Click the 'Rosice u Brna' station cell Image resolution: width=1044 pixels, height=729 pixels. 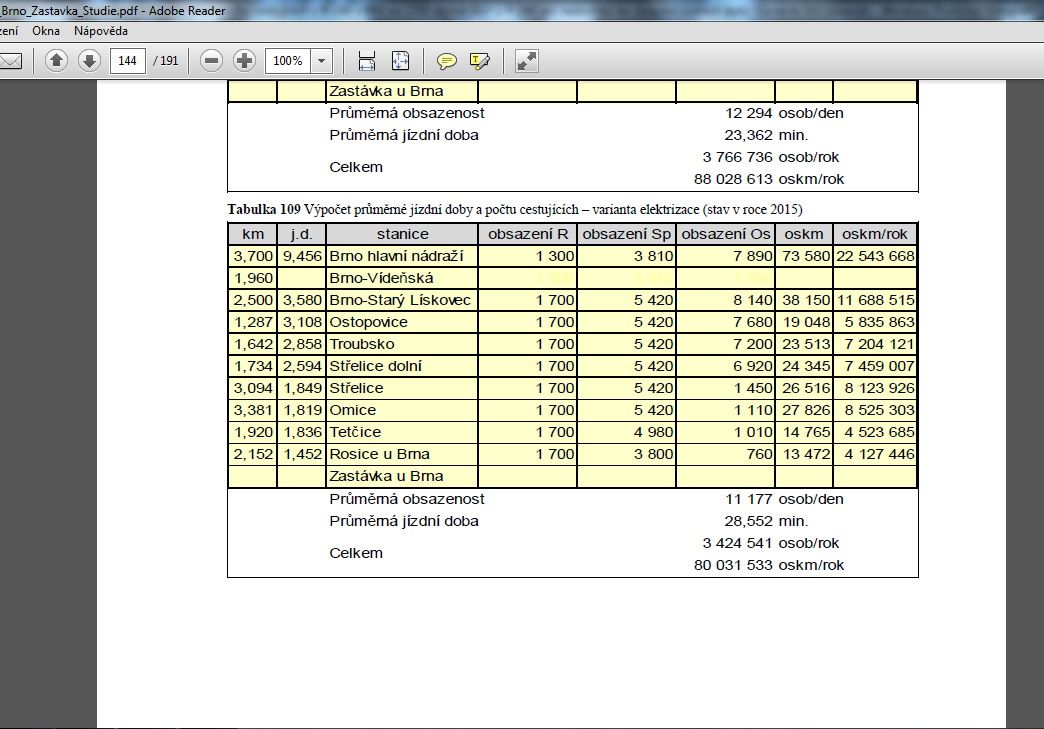(x=402, y=453)
